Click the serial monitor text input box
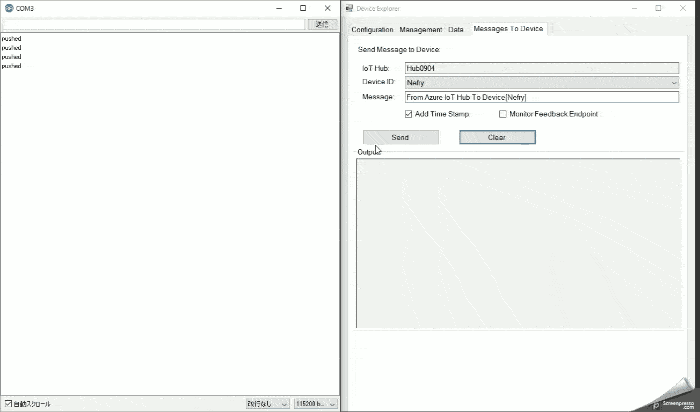Image resolution: width=700 pixels, height=412 pixels. coord(152,24)
